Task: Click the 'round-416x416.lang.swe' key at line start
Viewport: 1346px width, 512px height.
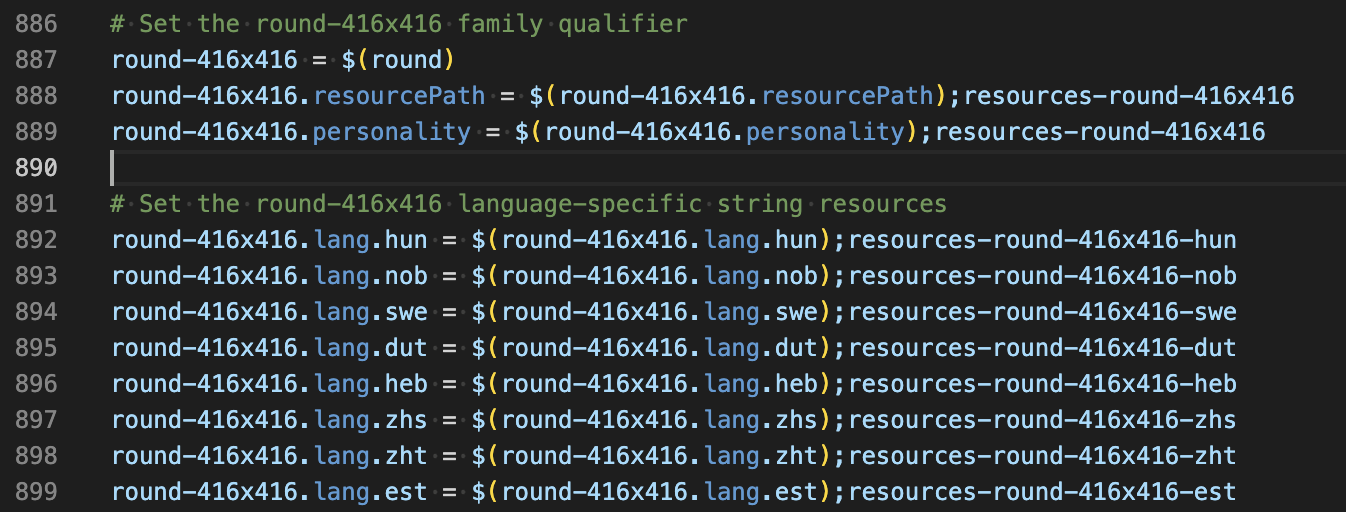Action: [x=270, y=312]
